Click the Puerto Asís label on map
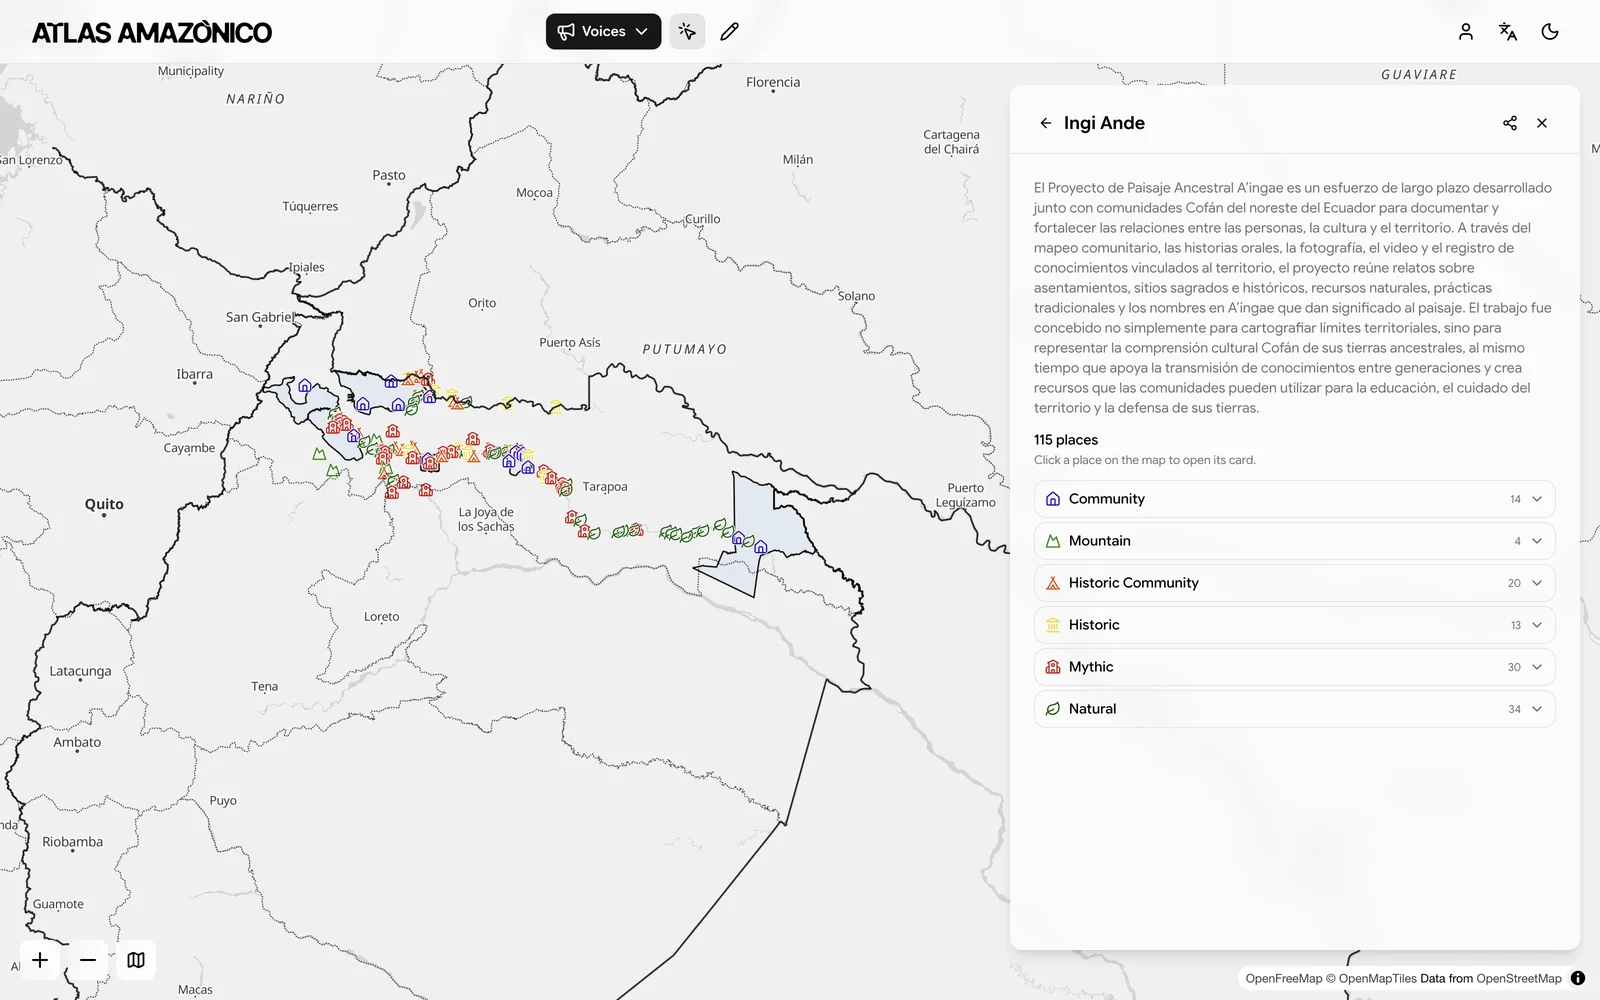Screen dimensions: 1600x1000 (570, 343)
